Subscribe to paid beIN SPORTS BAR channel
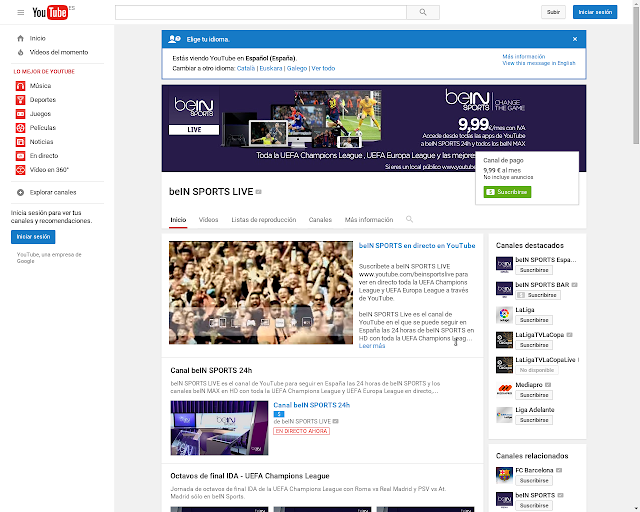The image size is (640, 512). (538, 295)
